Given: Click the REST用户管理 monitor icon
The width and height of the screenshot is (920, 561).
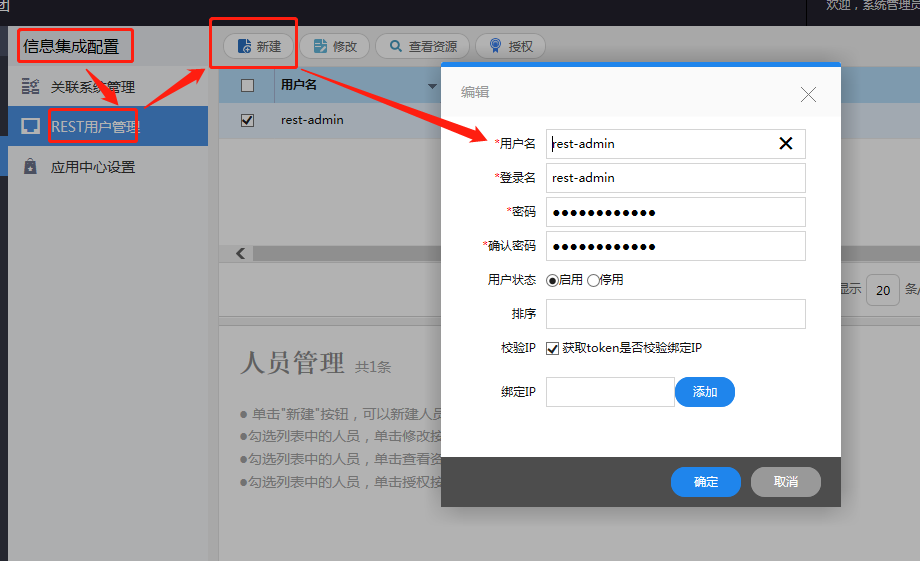Looking at the screenshot, I should (x=31, y=126).
